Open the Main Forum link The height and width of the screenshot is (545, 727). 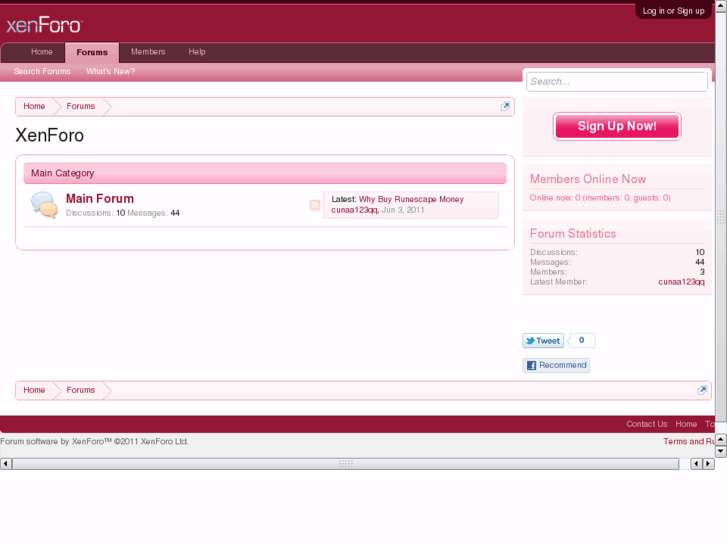(100, 199)
